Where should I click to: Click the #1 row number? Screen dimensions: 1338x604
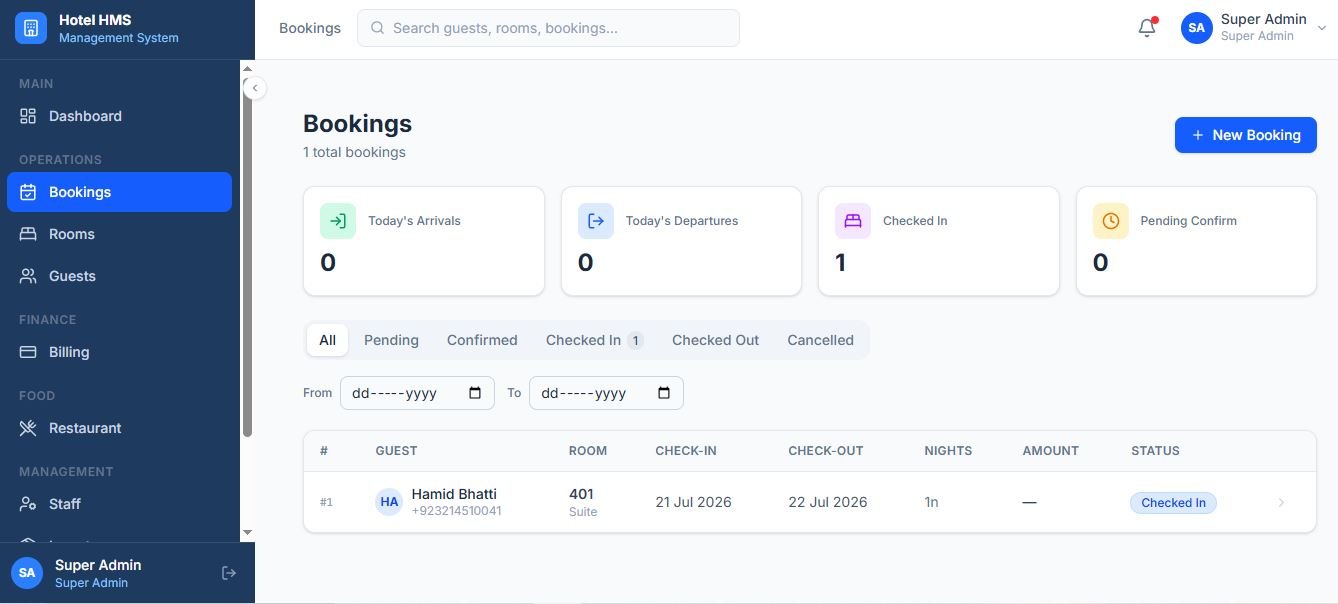coord(326,502)
